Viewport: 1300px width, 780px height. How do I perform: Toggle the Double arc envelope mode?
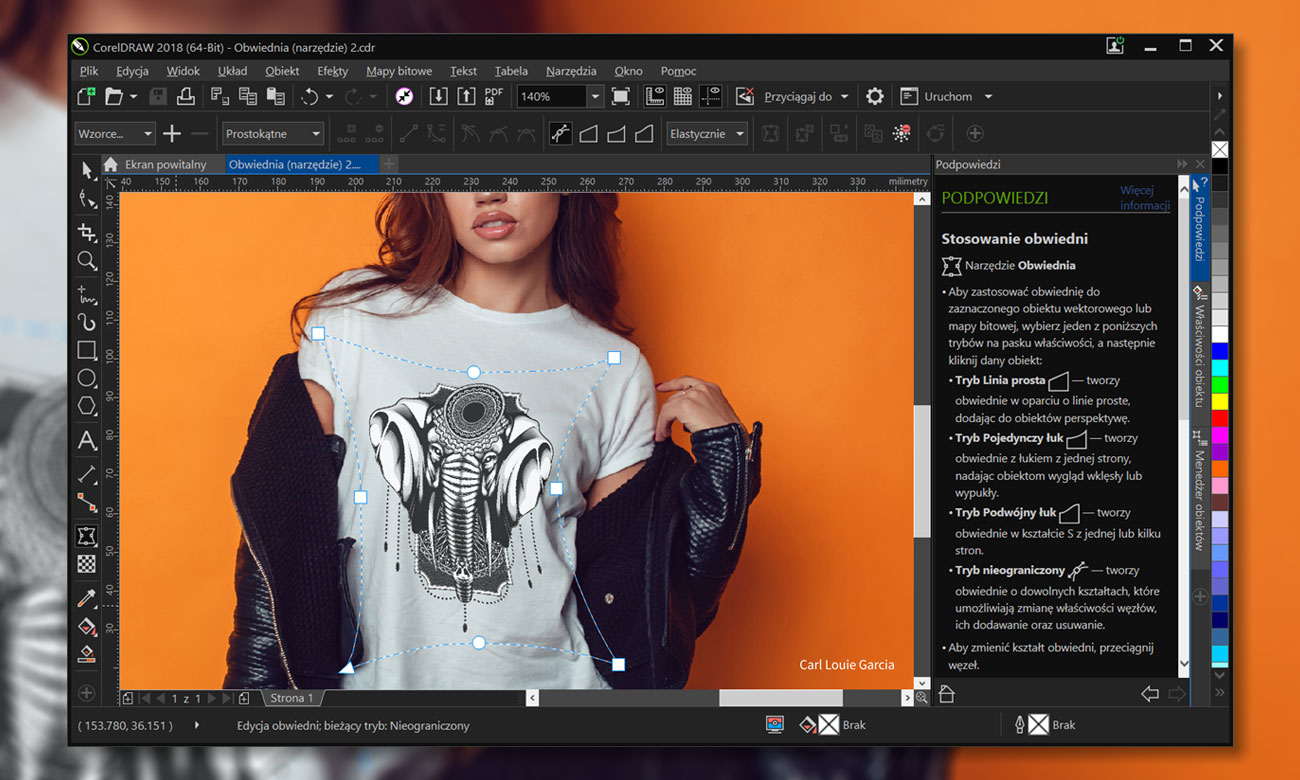point(644,133)
